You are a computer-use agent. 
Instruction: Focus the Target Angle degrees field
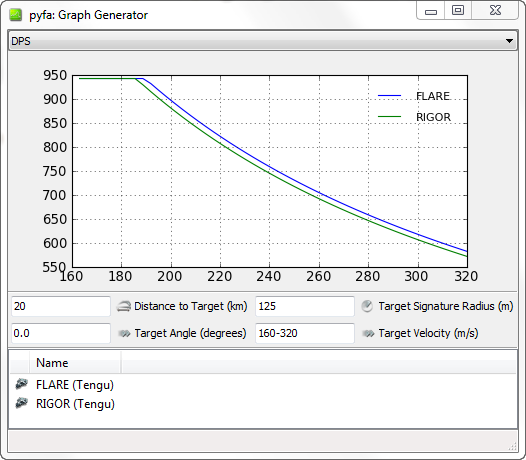(61, 334)
